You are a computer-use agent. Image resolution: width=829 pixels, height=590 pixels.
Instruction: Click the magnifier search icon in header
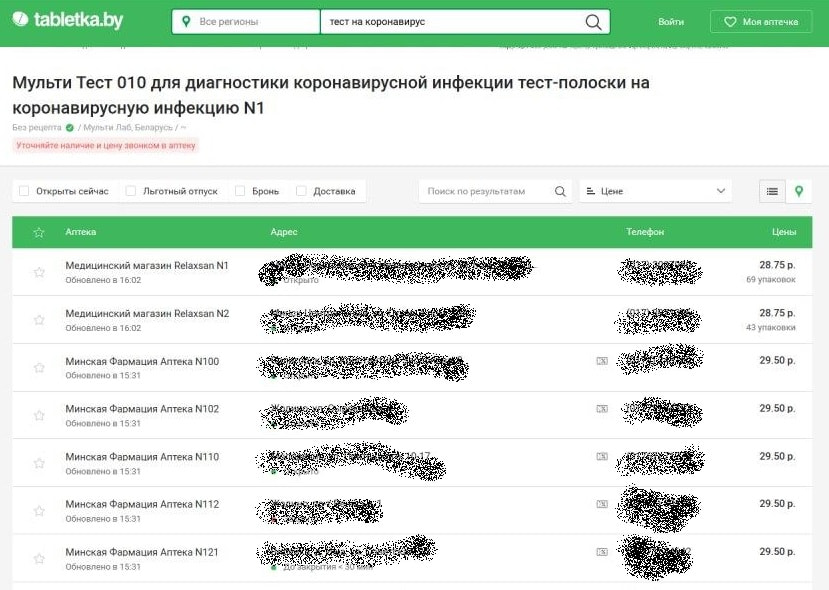tap(593, 22)
